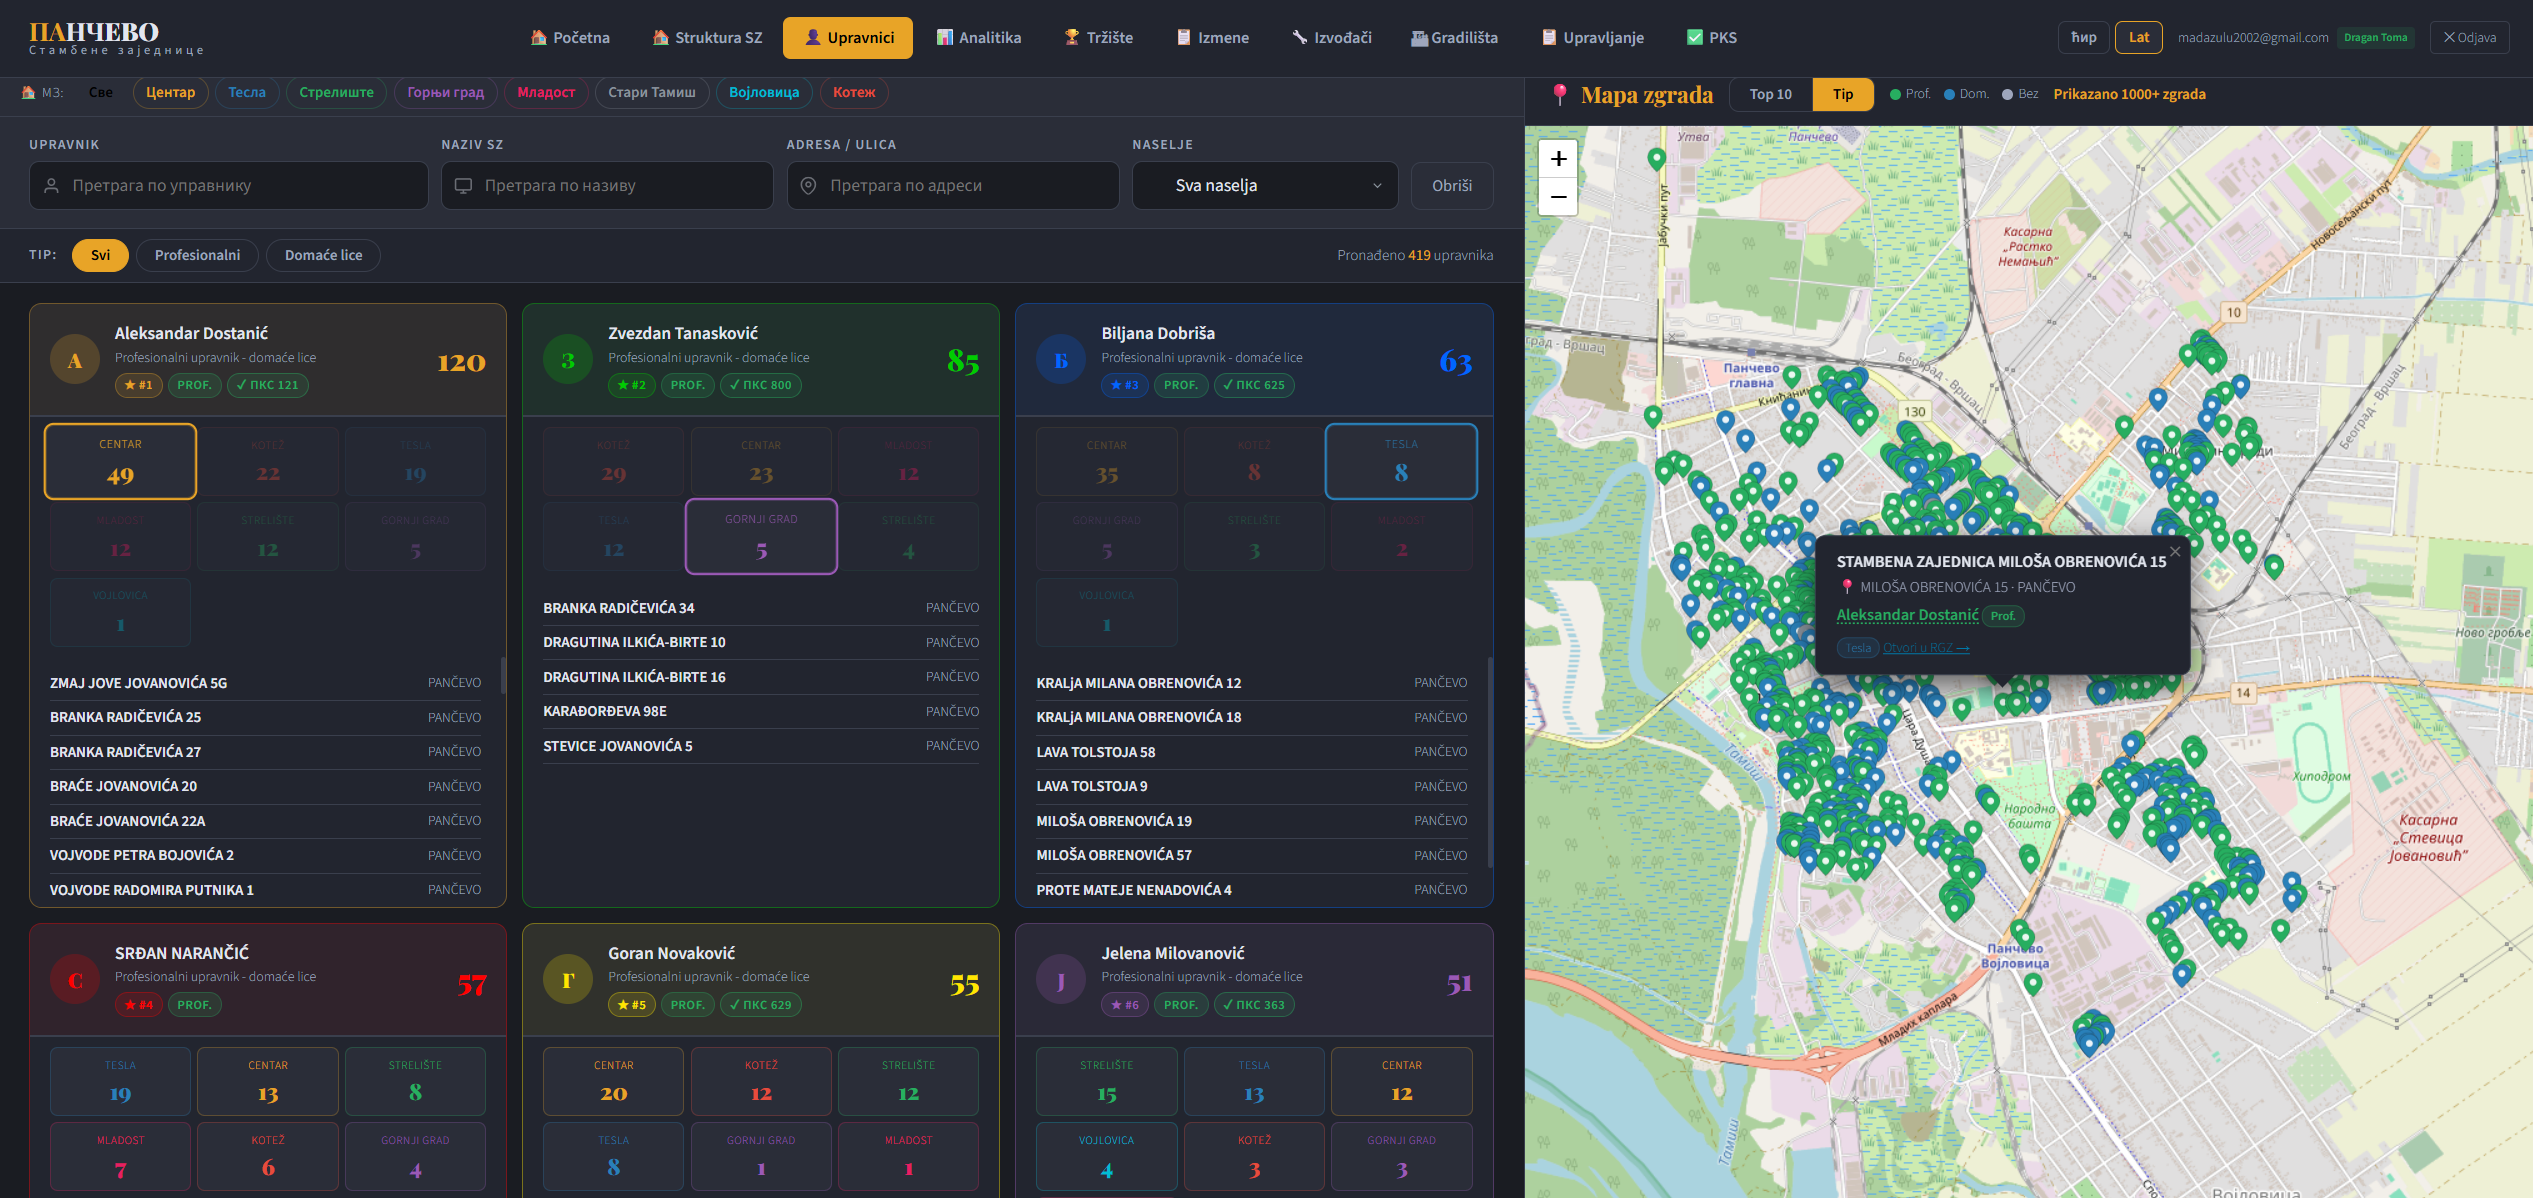Screen dimensions: 2533x1198
Task: Zoom out on the map
Action: [1558, 197]
